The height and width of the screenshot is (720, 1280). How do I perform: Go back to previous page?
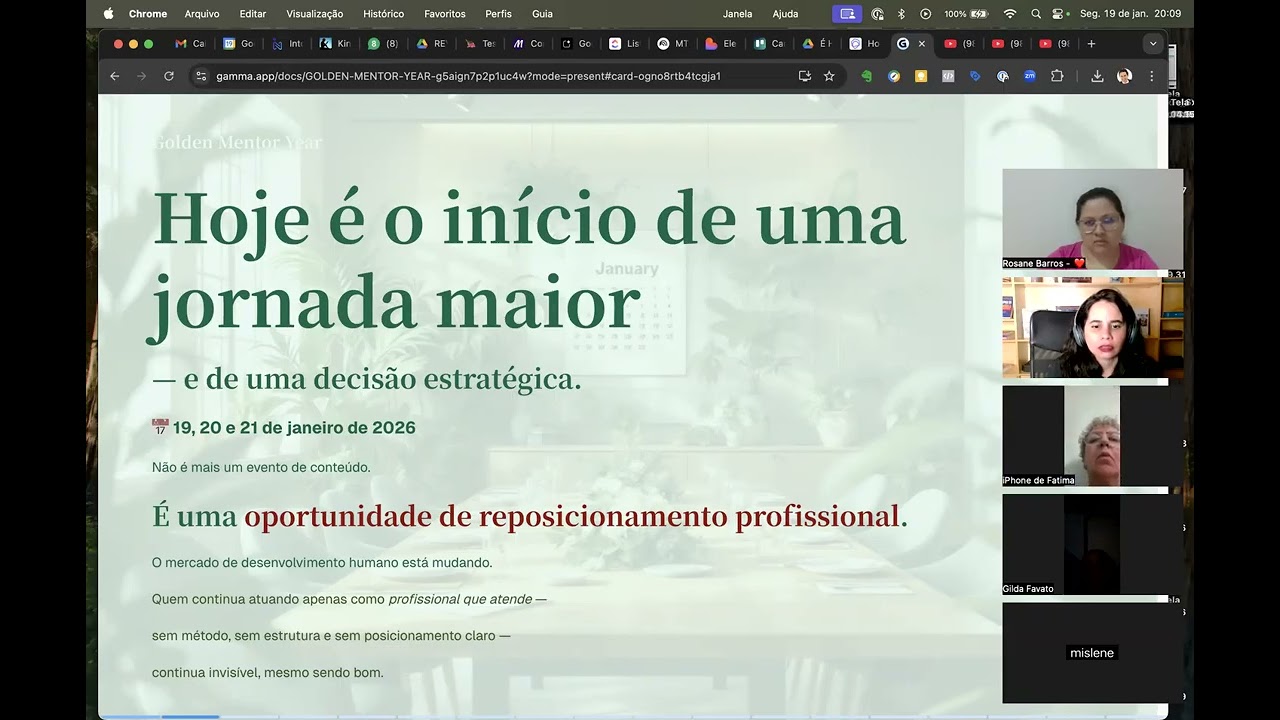pos(114,76)
